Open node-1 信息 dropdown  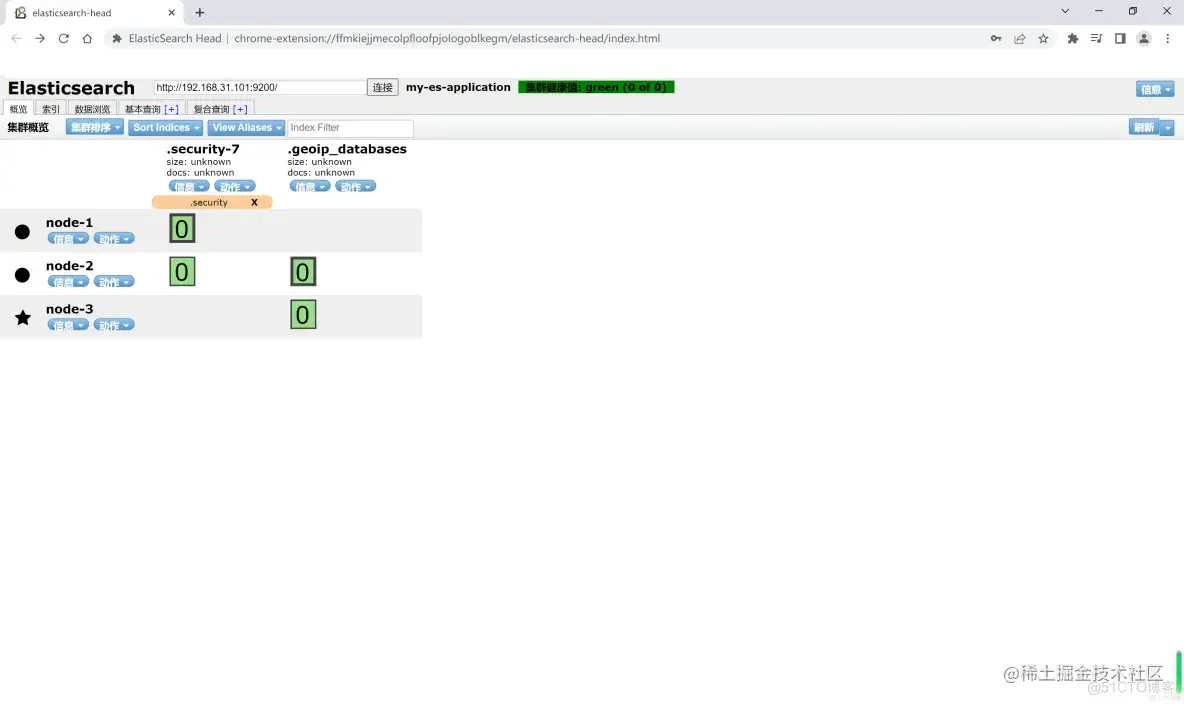(68, 239)
